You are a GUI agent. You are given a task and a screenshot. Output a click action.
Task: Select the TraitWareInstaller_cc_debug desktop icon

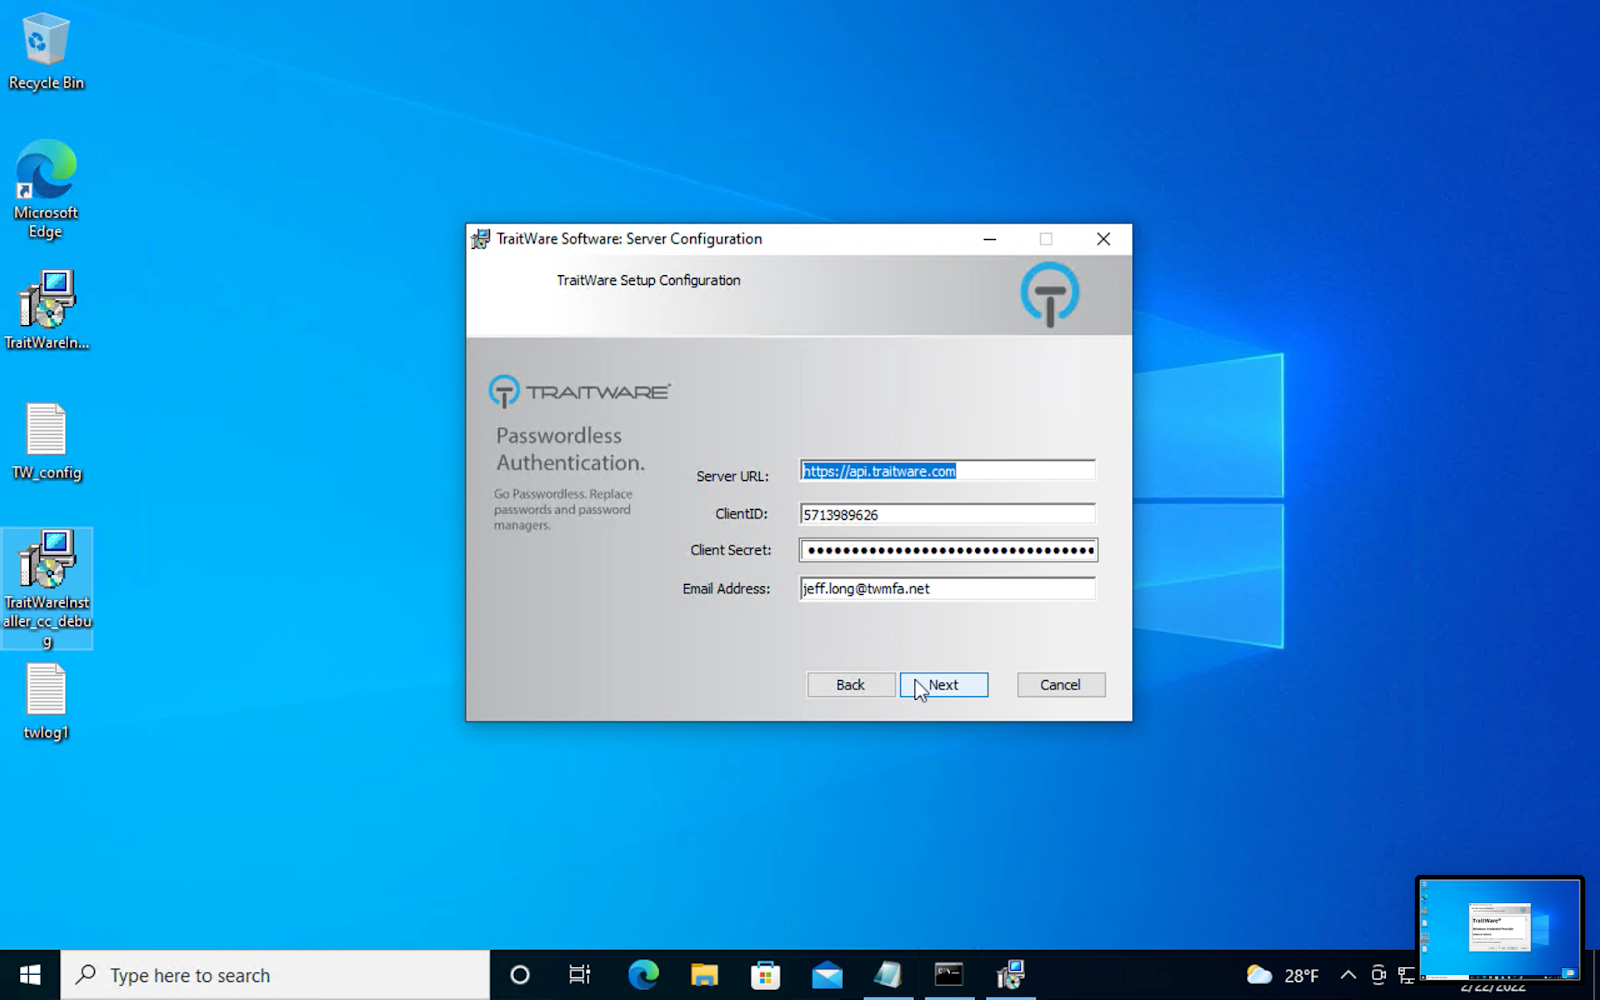click(47, 588)
